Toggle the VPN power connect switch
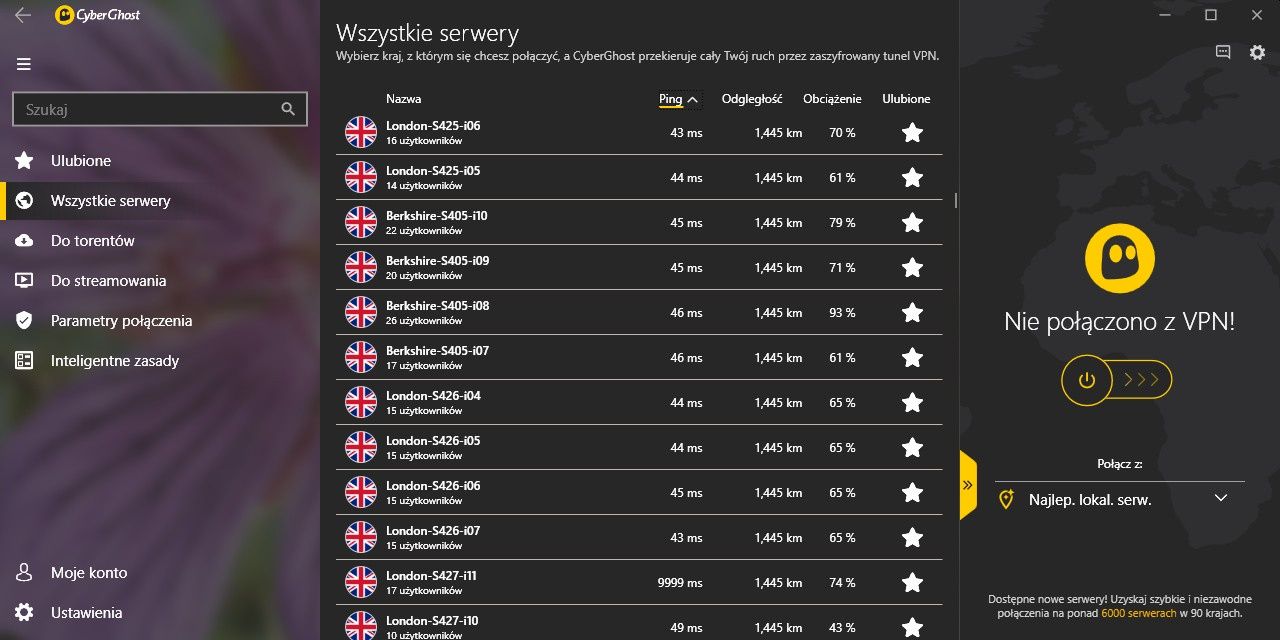The image size is (1280, 640). point(1116,380)
